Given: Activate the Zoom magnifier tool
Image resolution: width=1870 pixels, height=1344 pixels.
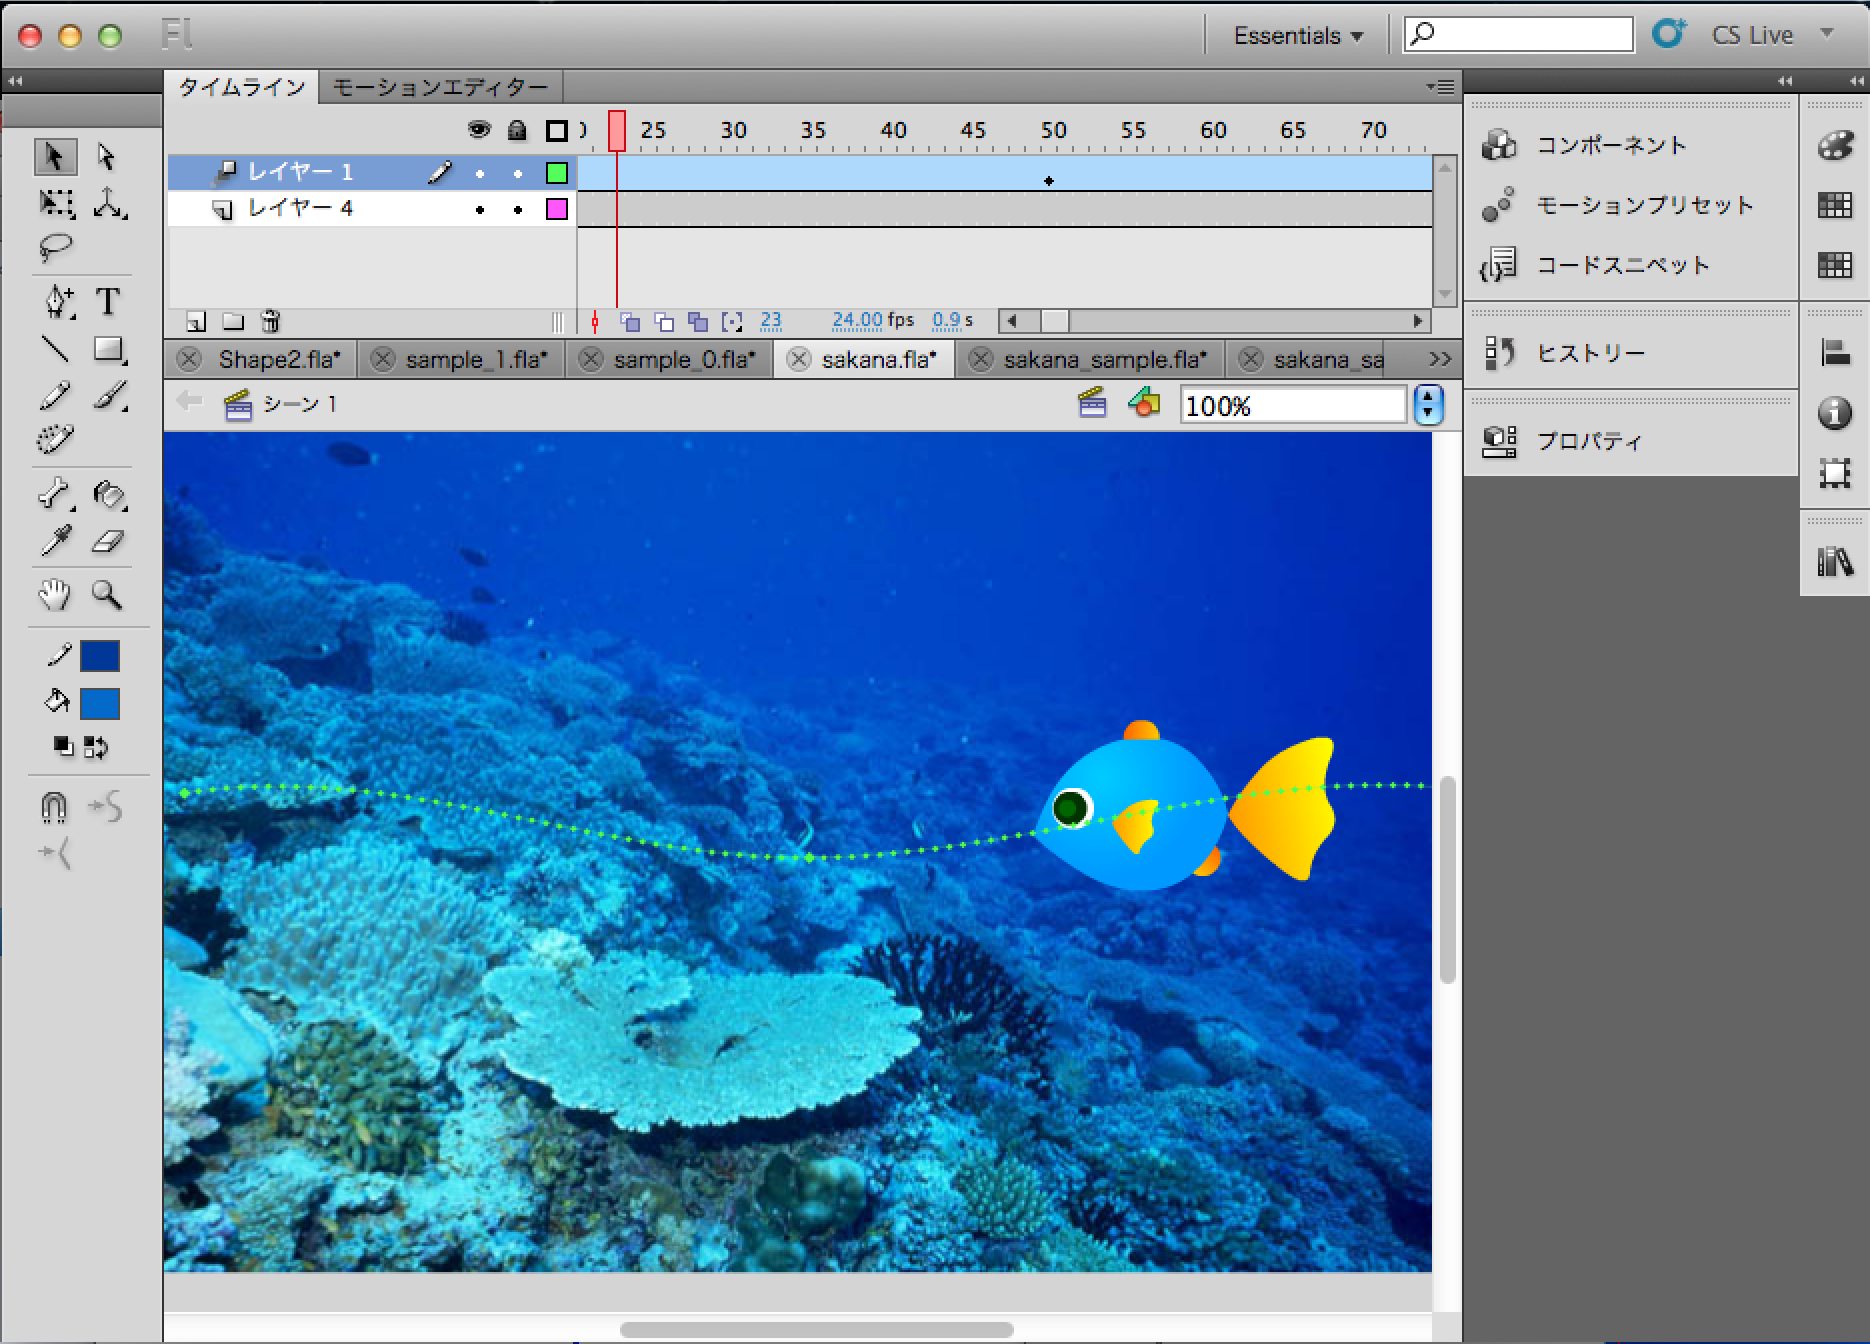Looking at the screenshot, I should click(107, 595).
